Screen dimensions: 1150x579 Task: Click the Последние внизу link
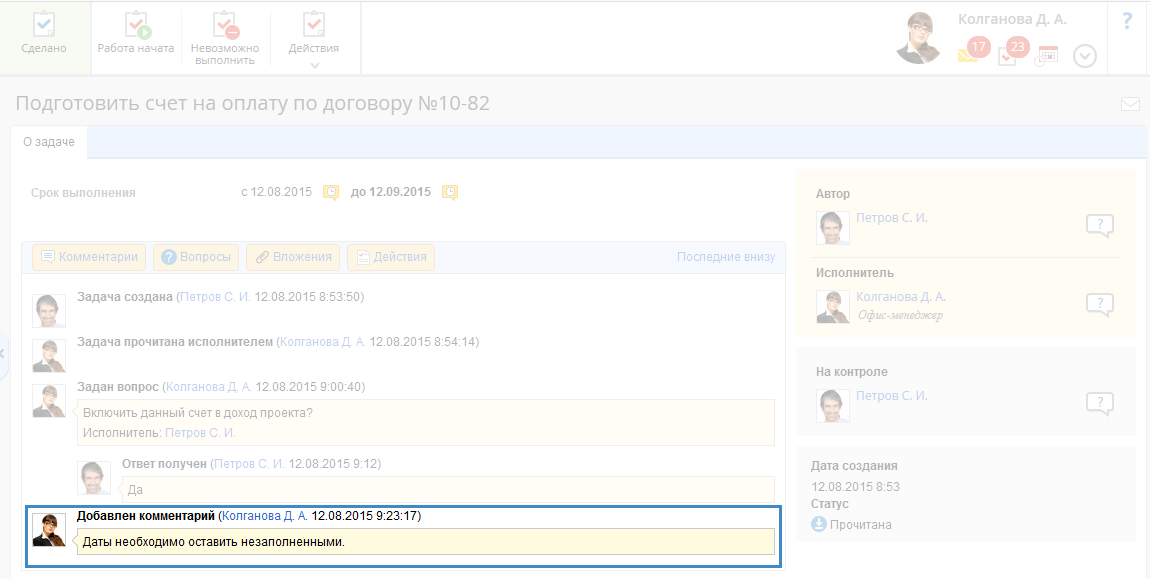pyautogui.click(x=725, y=257)
